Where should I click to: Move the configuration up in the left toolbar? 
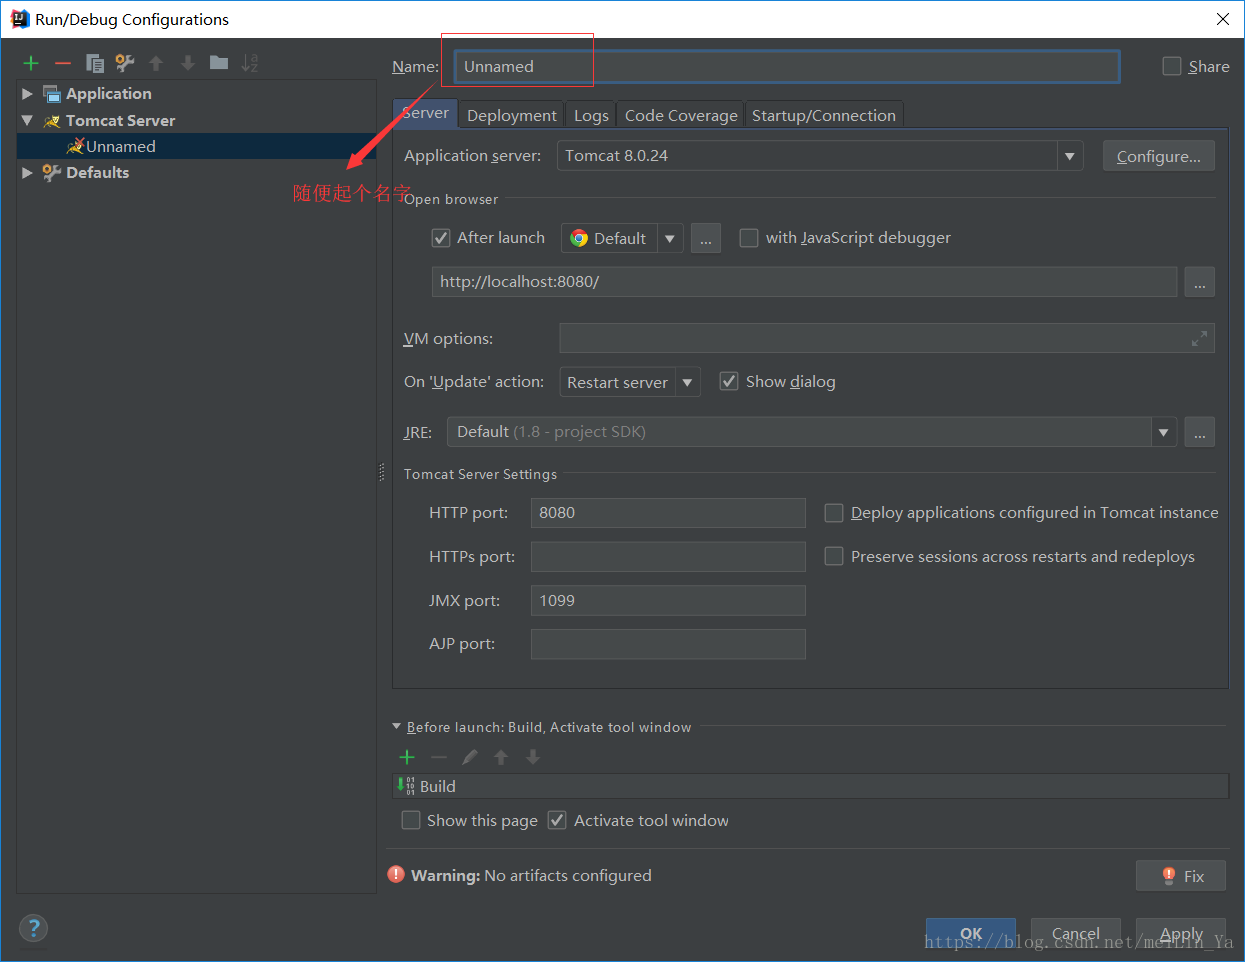156,63
